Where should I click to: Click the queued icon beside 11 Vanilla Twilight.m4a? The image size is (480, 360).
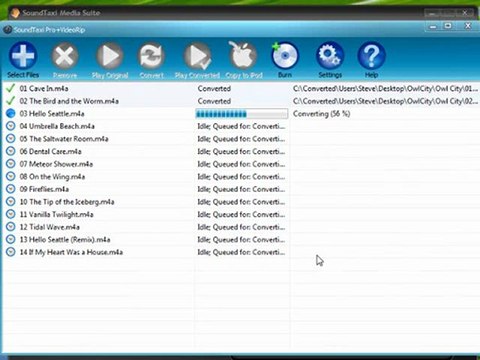11,214
